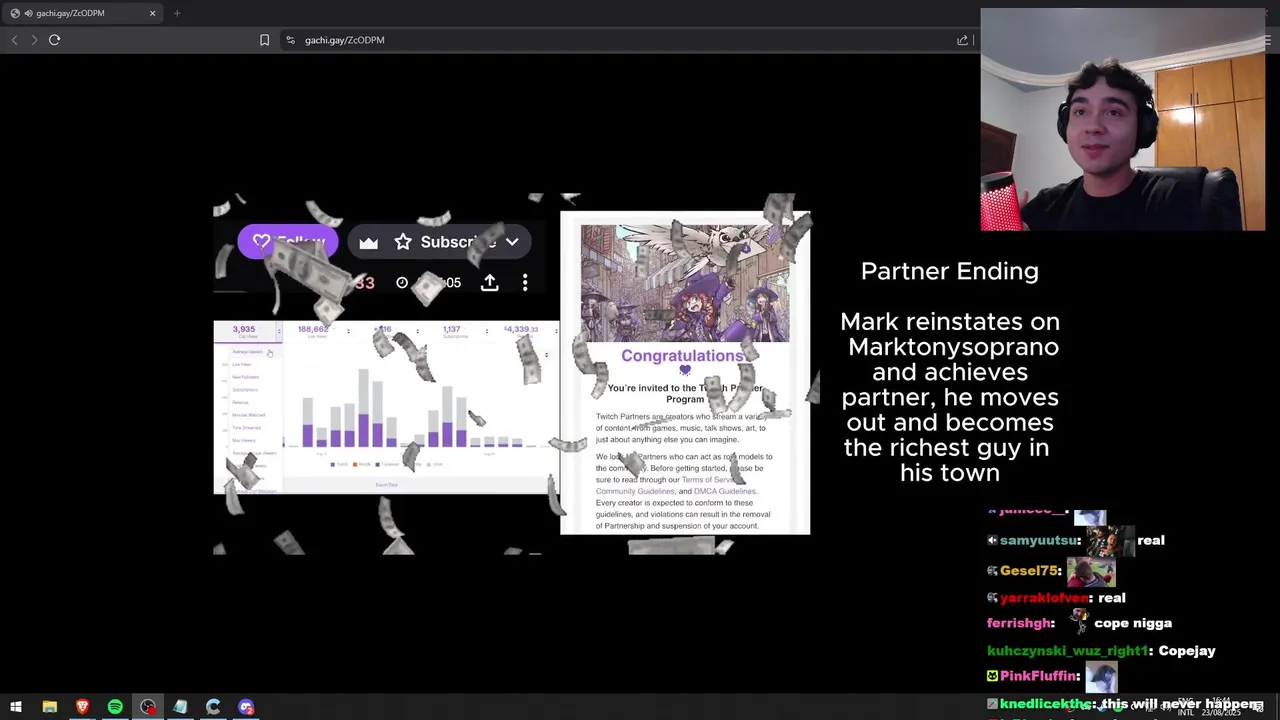Open the purple taskbar app with notification badge
The height and width of the screenshot is (720, 1280).
(246, 707)
